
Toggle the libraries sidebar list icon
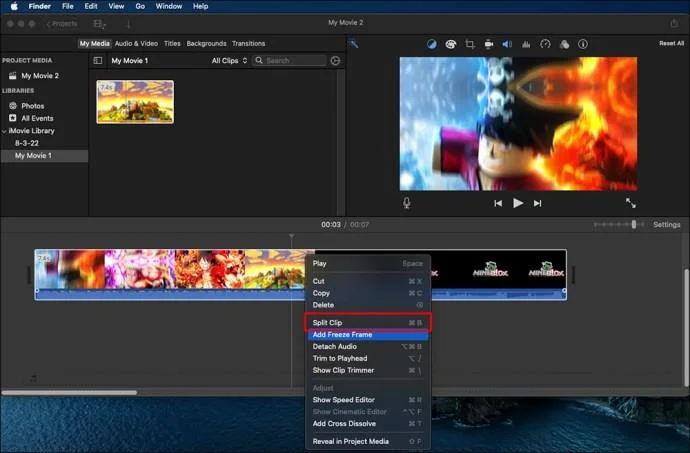(x=98, y=60)
